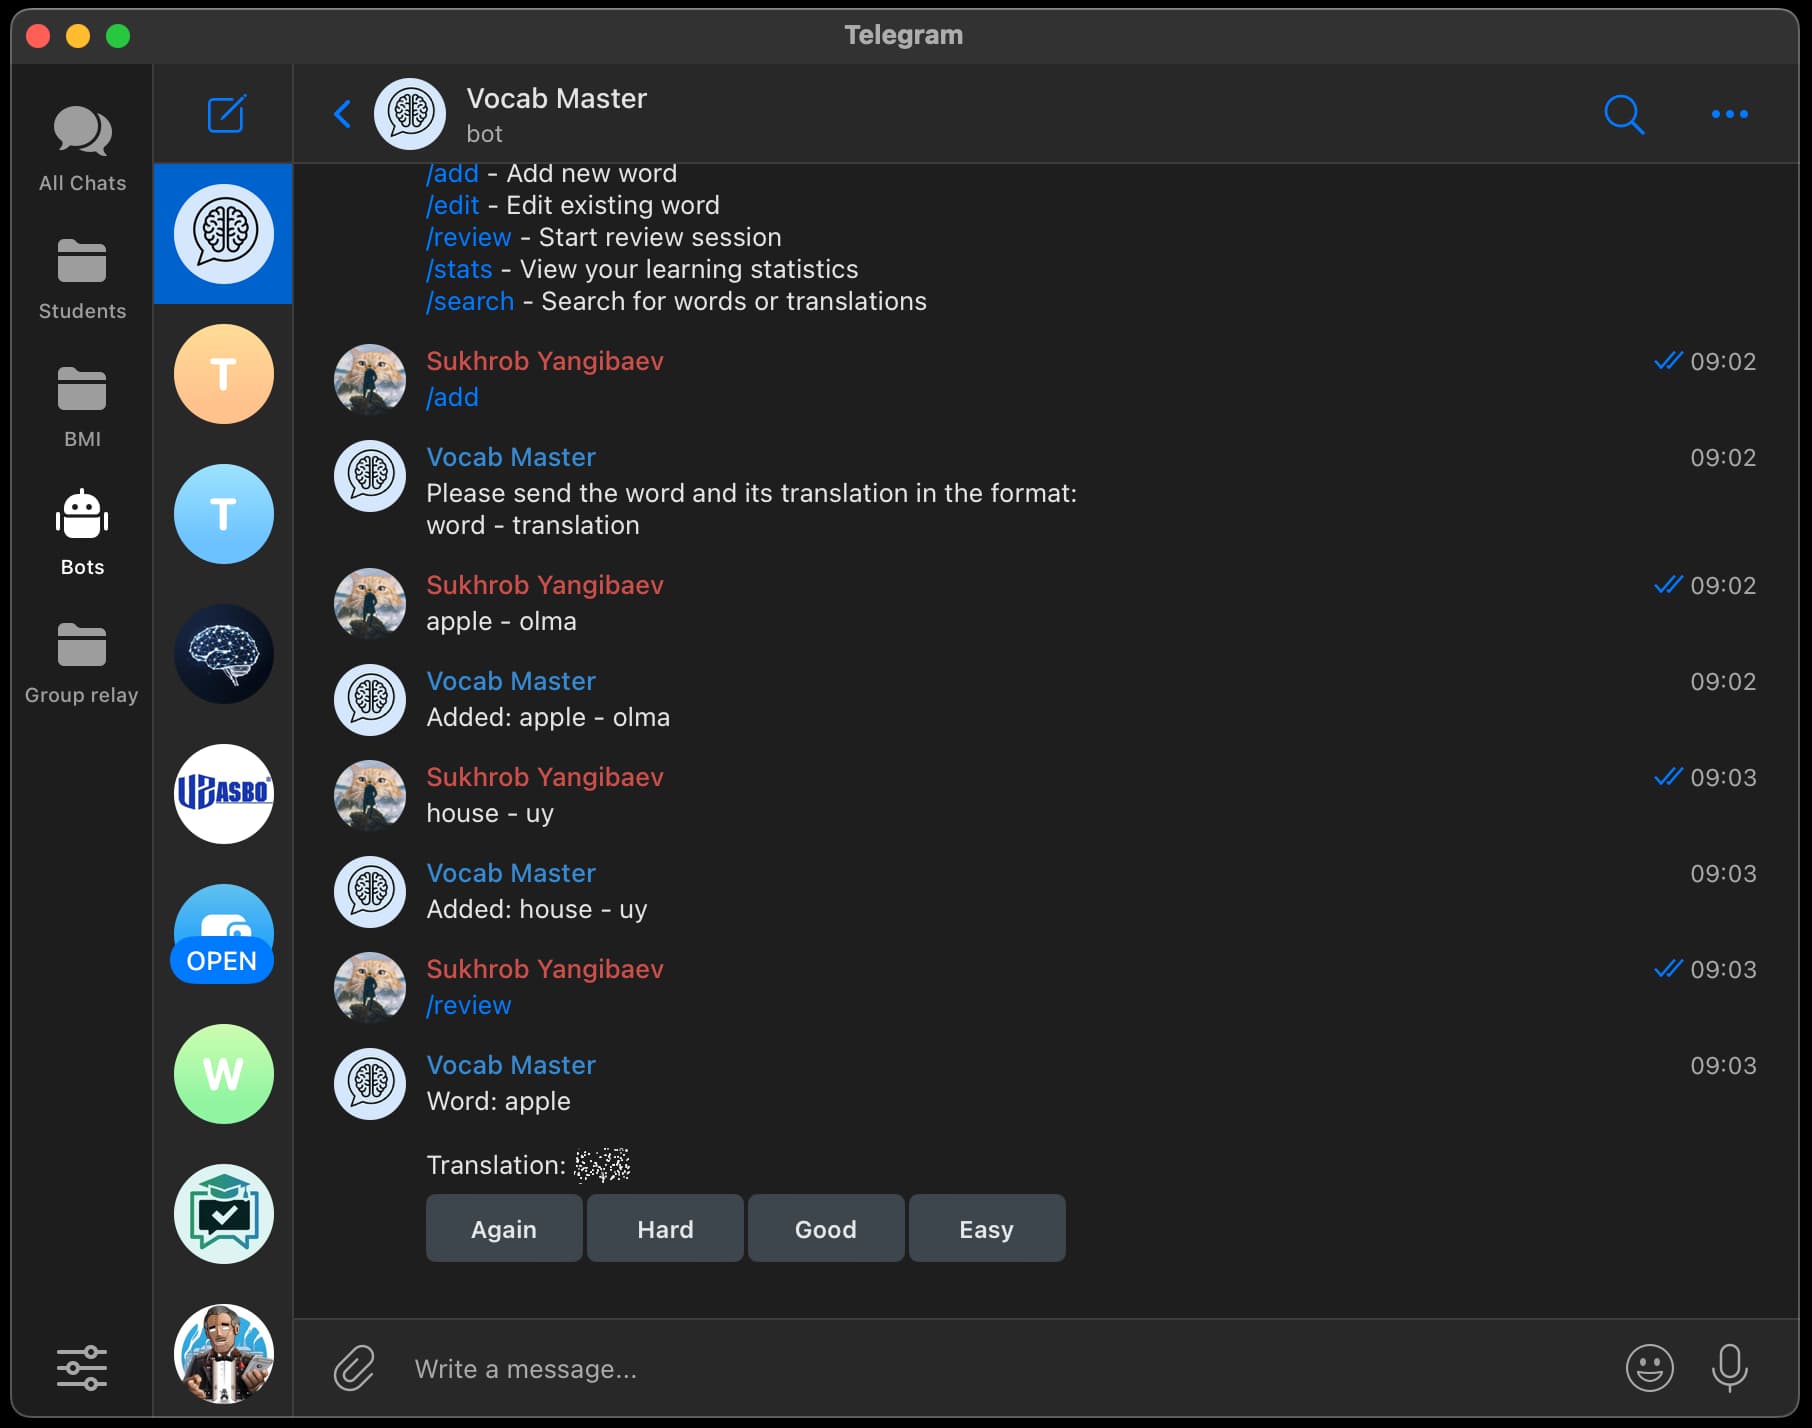The width and height of the screenshot is (1812, 1428).
Task: Select the Bots folder tab
Action: [x=82, y=533]
